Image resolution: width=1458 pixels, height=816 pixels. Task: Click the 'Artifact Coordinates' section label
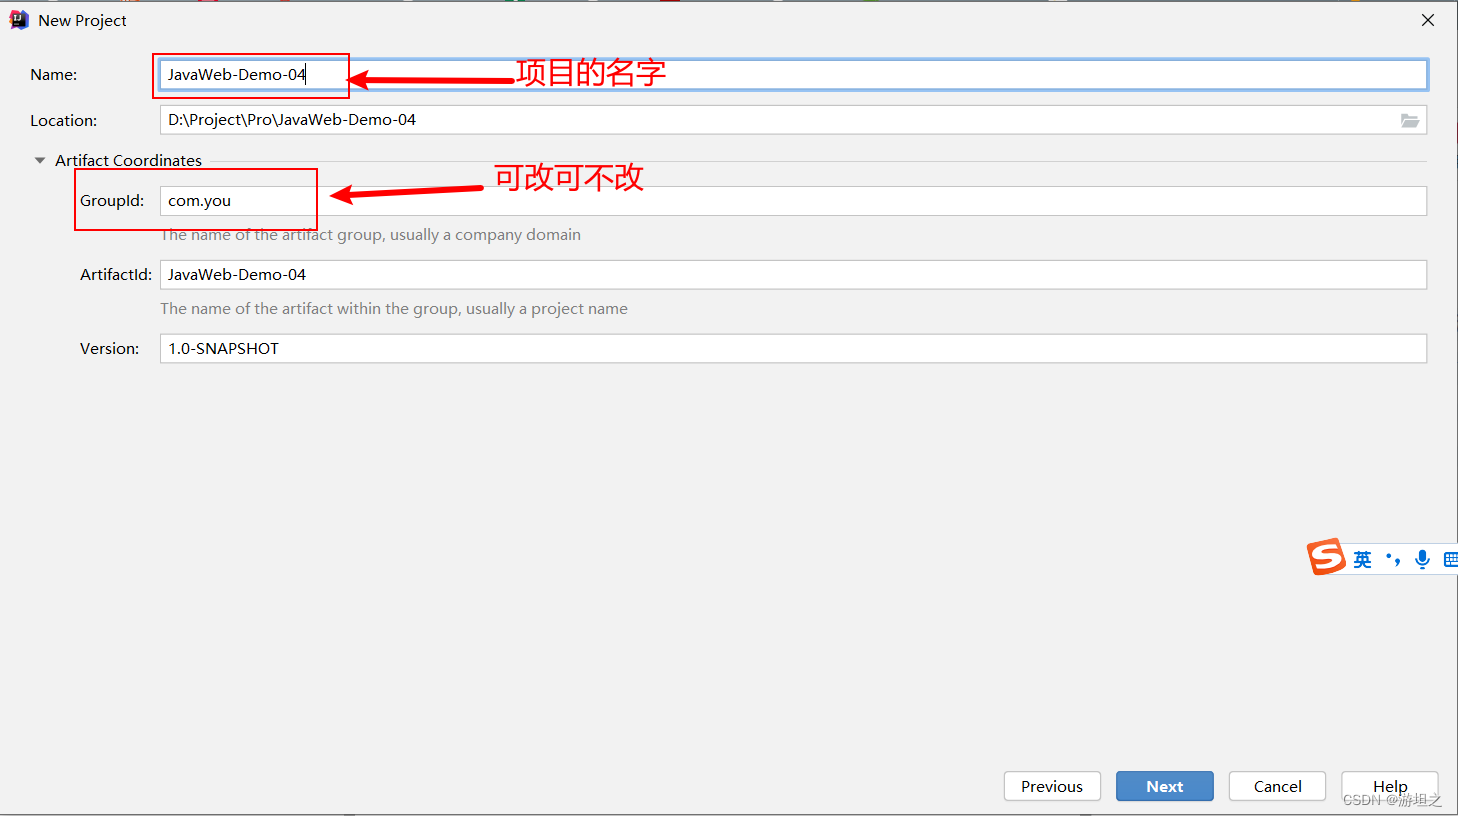coord(128,160)
